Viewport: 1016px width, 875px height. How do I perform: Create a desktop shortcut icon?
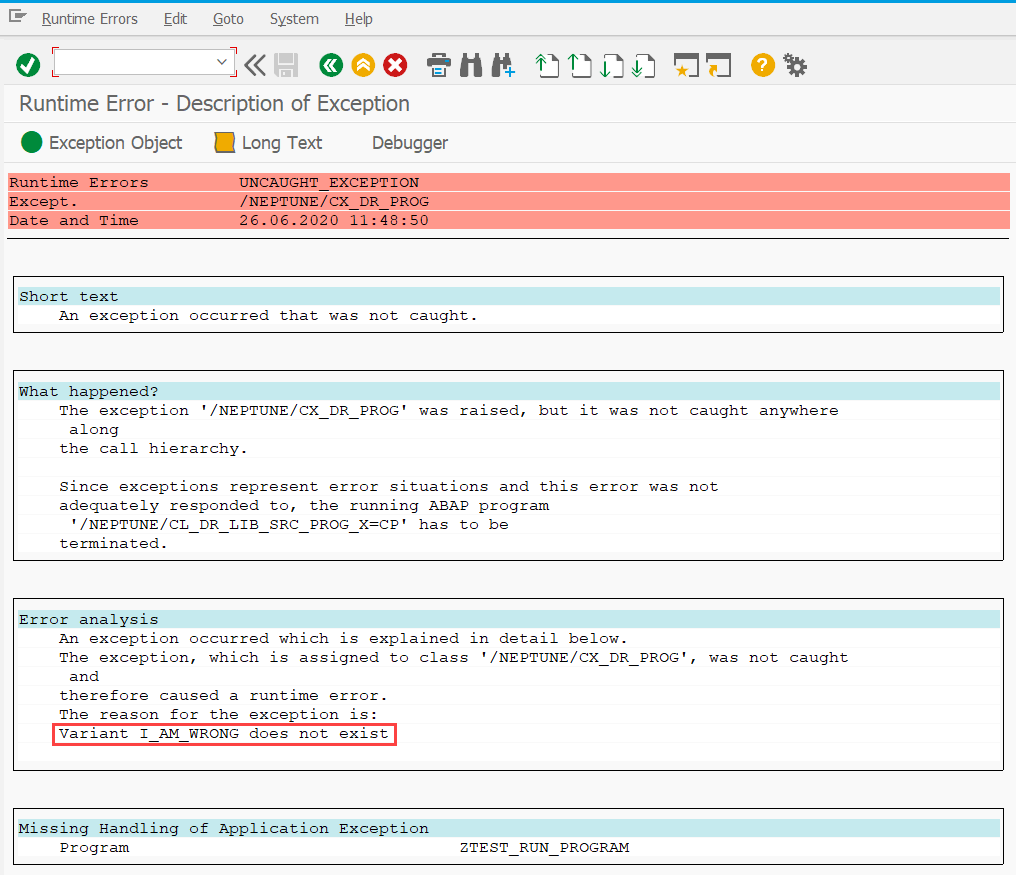click(718, 65)
